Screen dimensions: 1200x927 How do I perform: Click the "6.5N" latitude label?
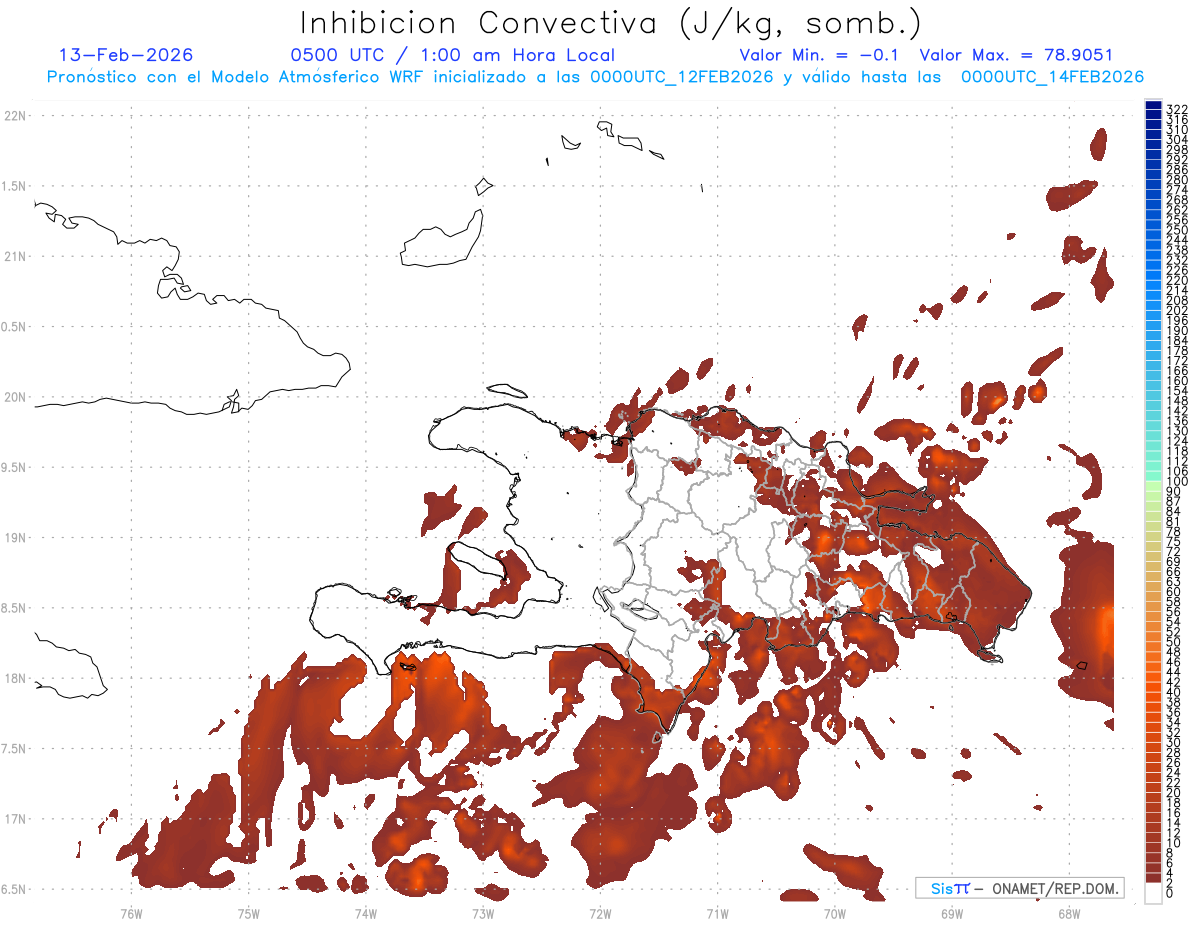(x=15, y=889)
